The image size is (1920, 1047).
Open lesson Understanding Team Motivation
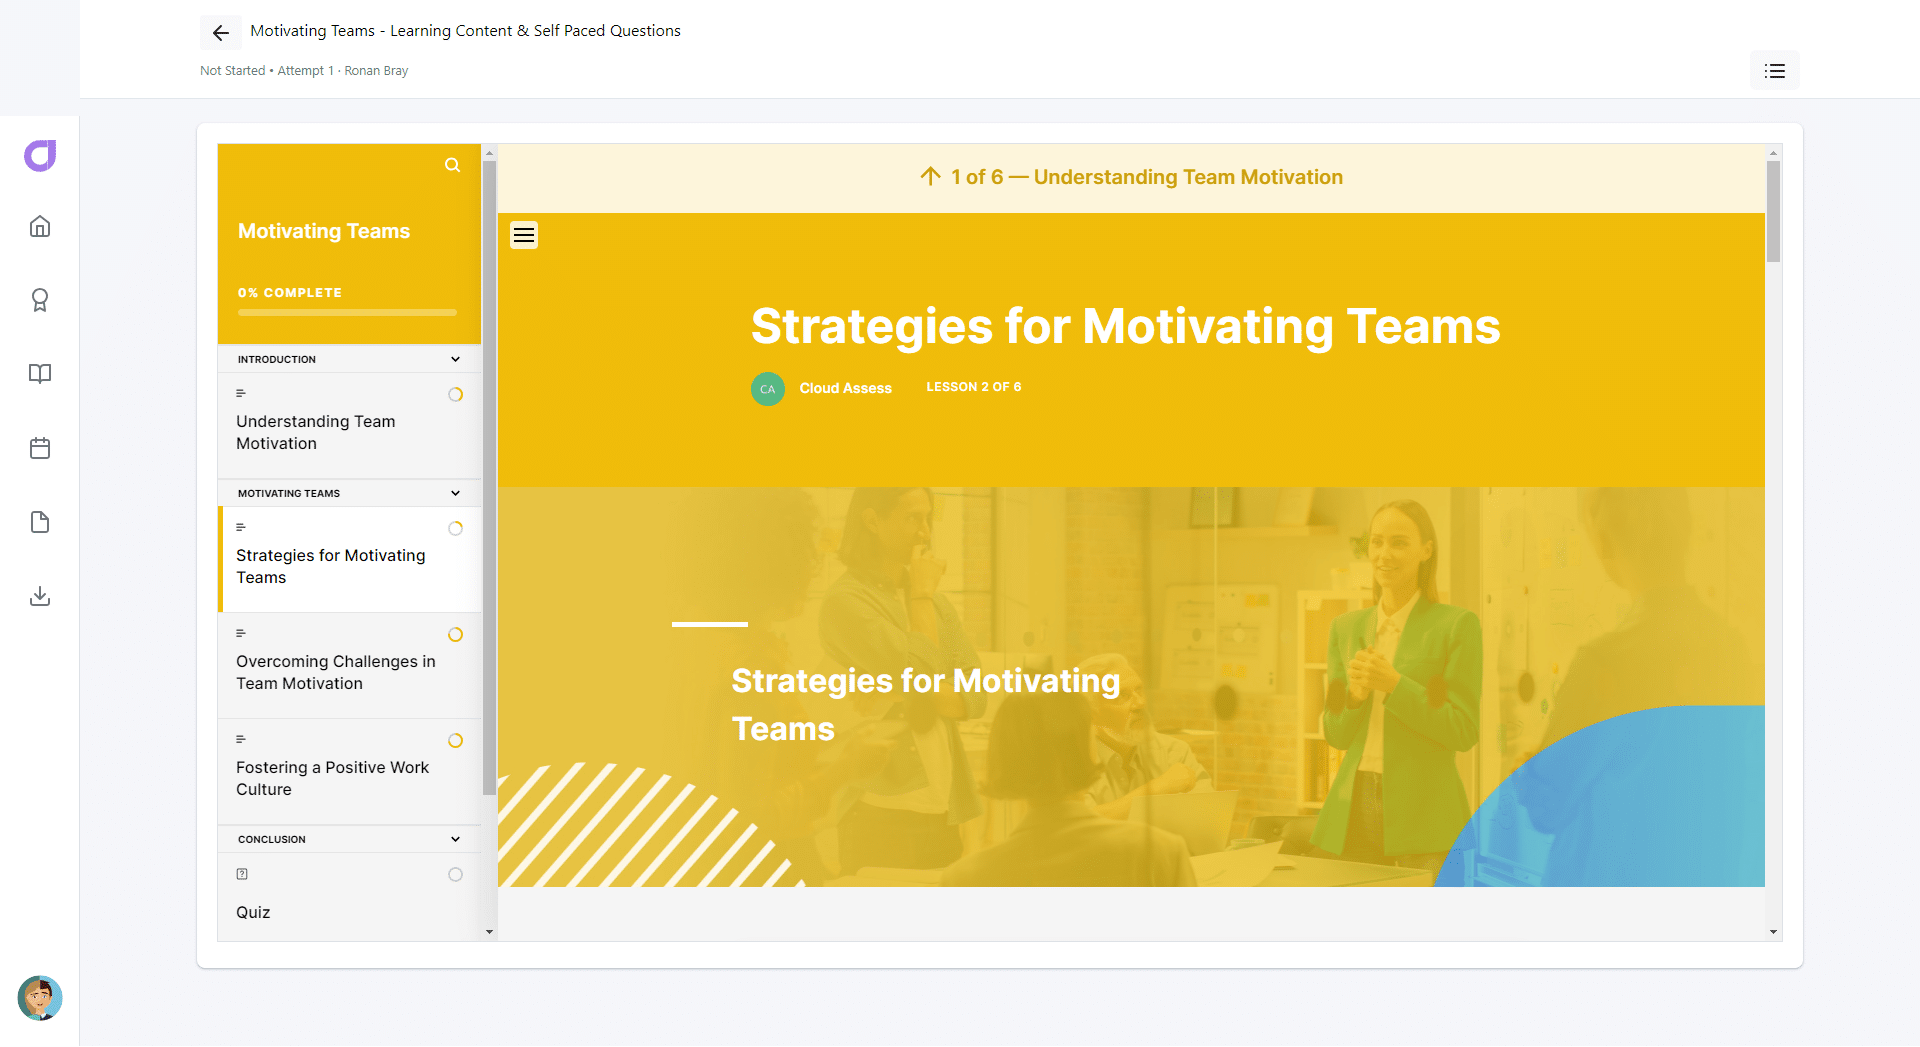tap(350, 426)
